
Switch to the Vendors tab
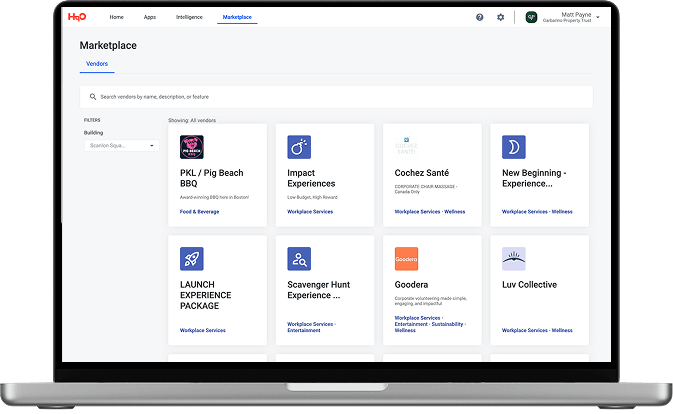click(x=97, y=64)
